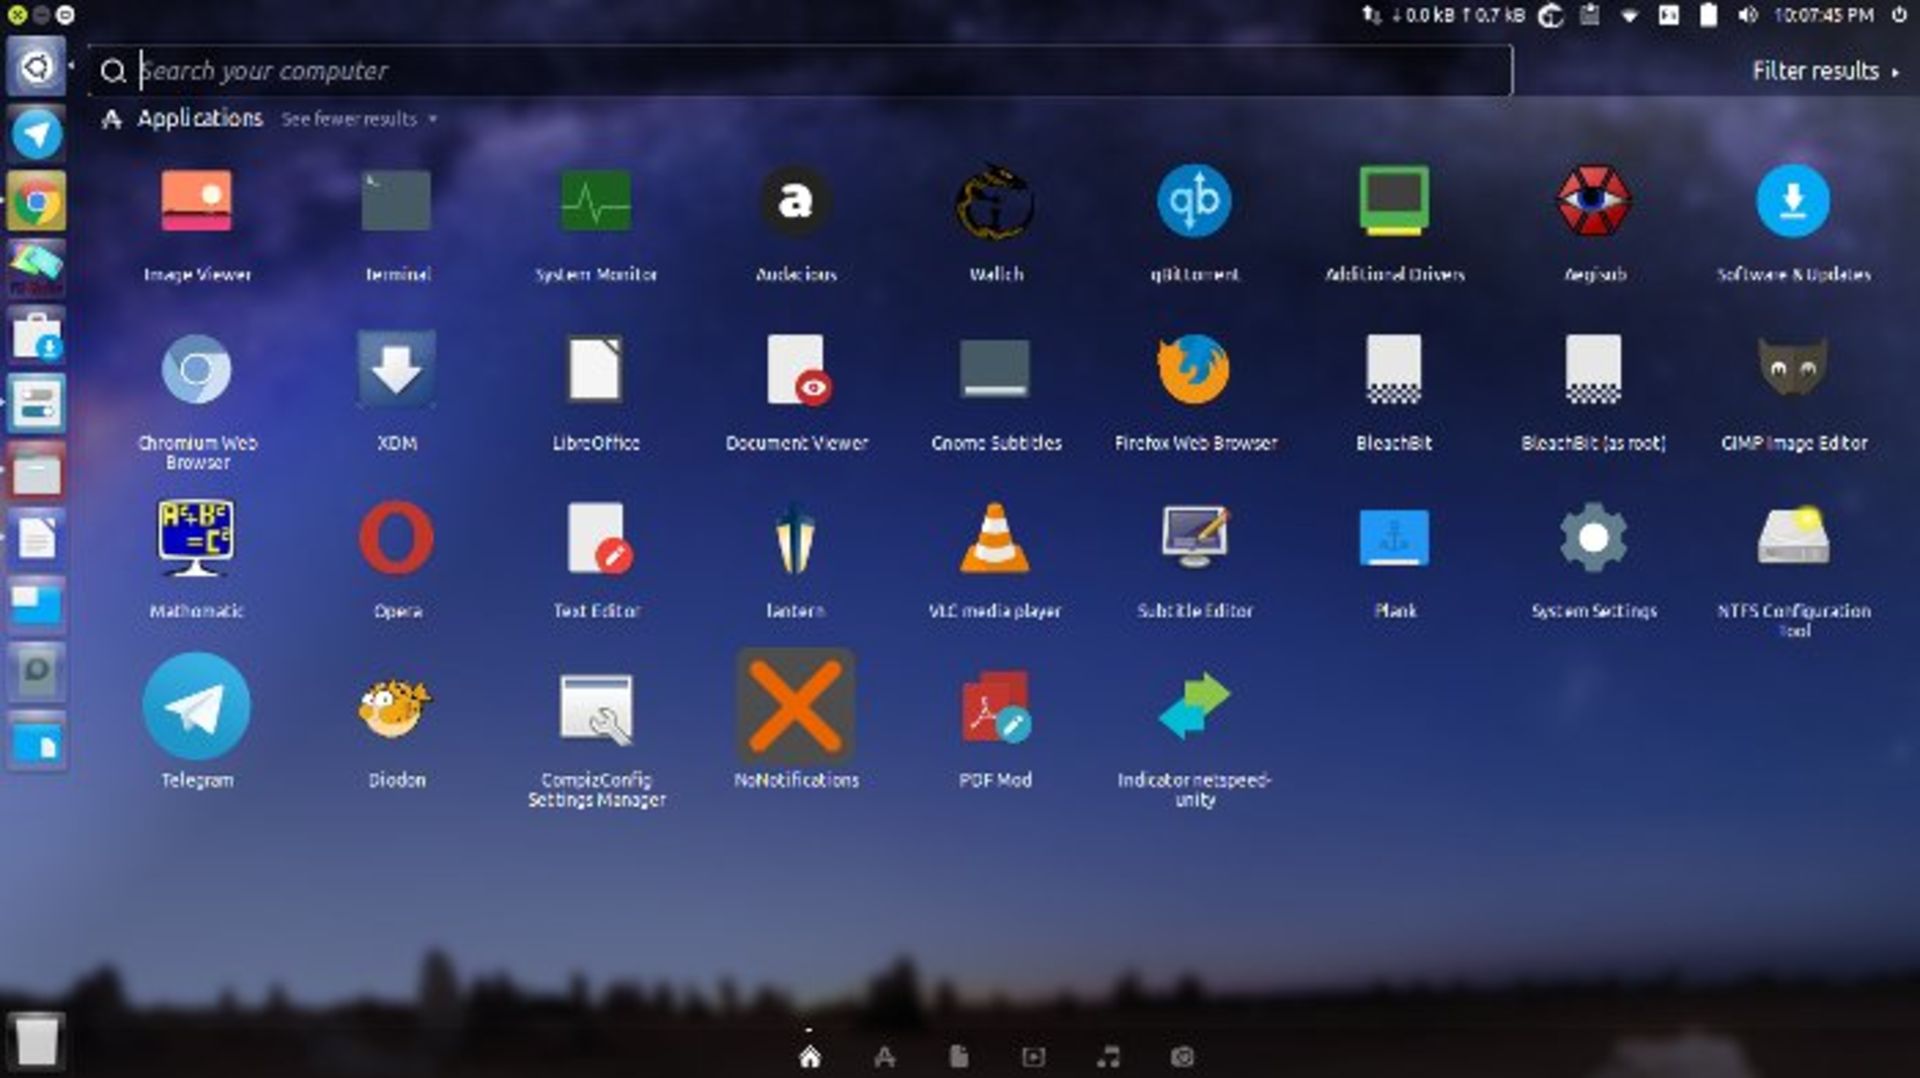1920x1078 pixels.
Task: Launch Audacious music player
Action: point(795,202)
